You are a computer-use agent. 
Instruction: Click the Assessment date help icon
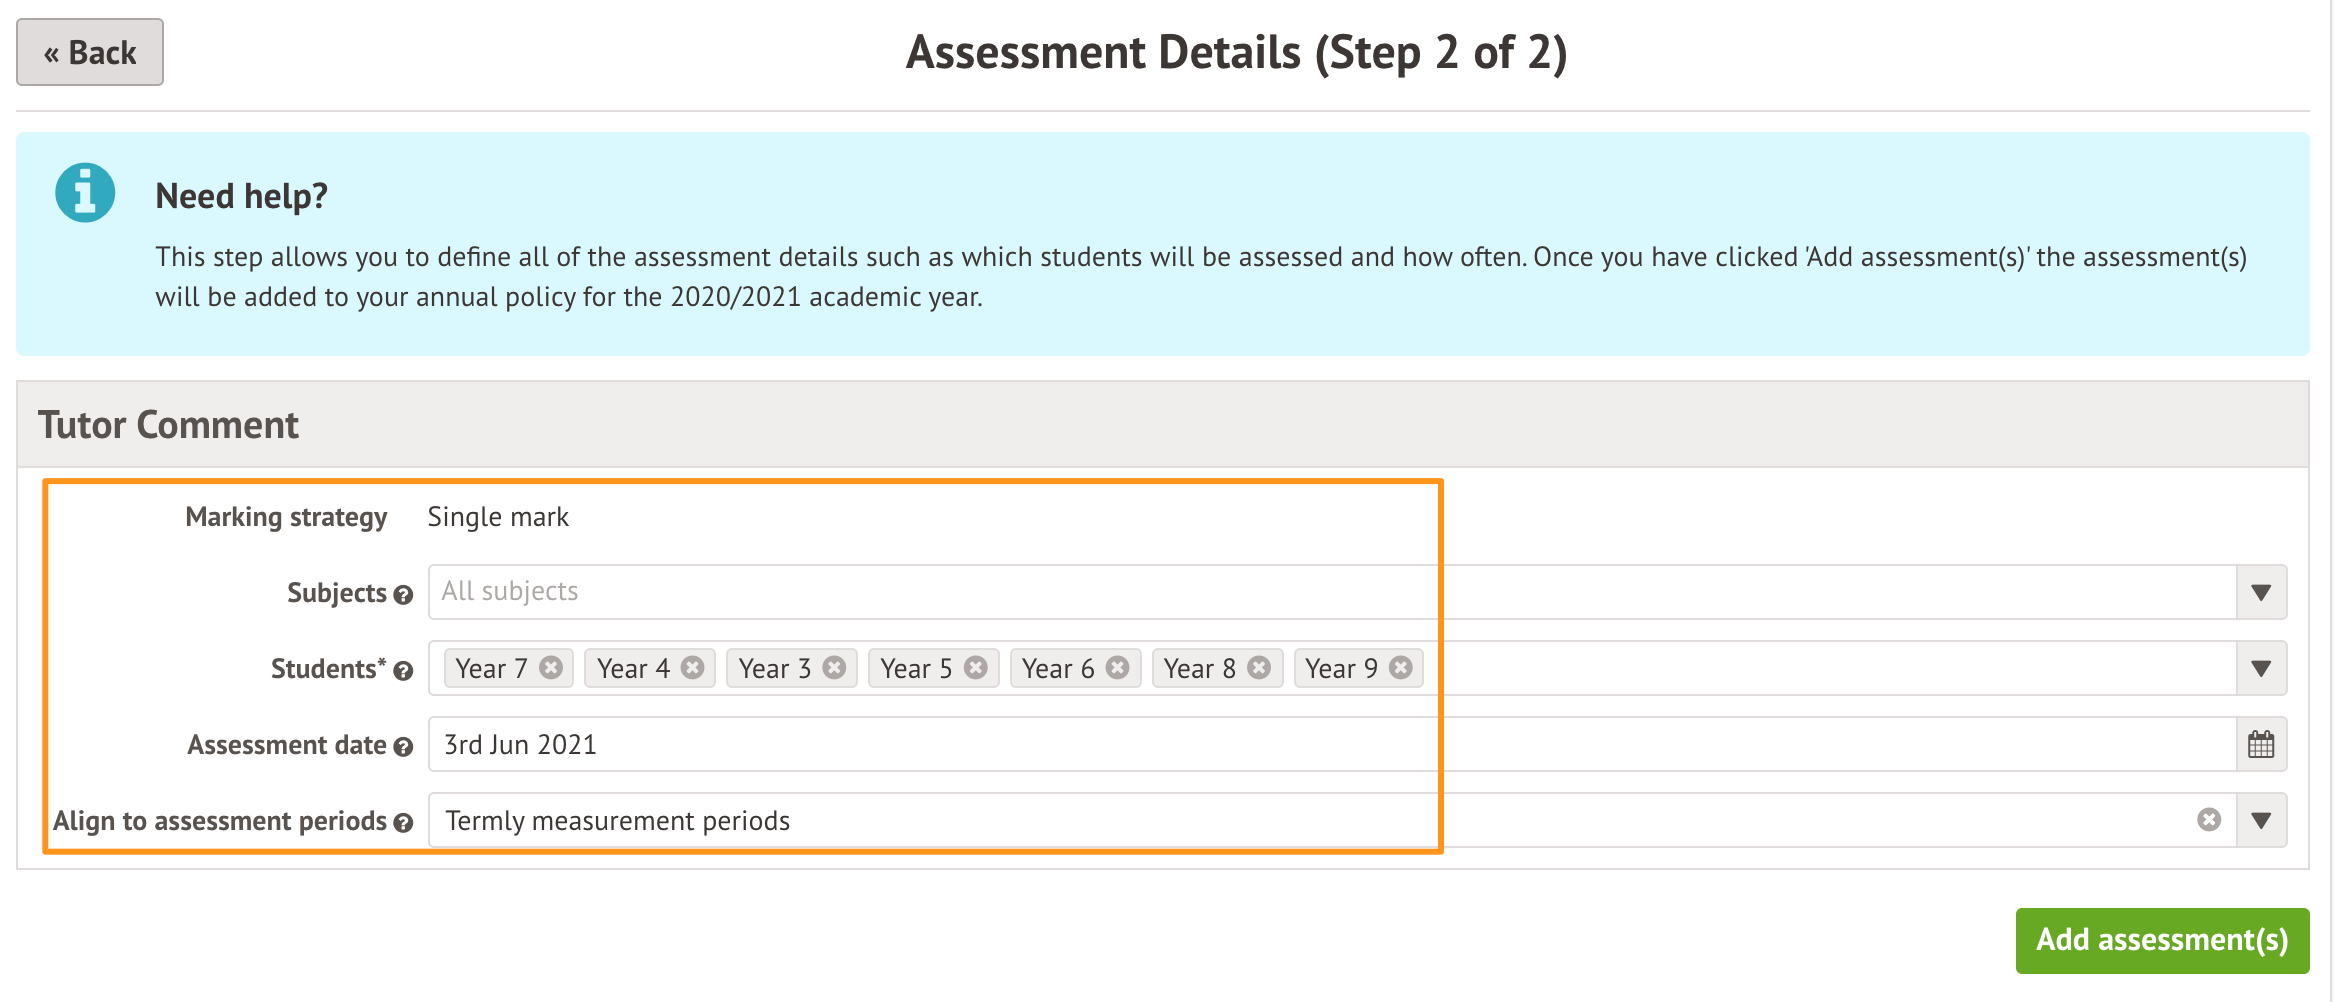tap(403, 747)
